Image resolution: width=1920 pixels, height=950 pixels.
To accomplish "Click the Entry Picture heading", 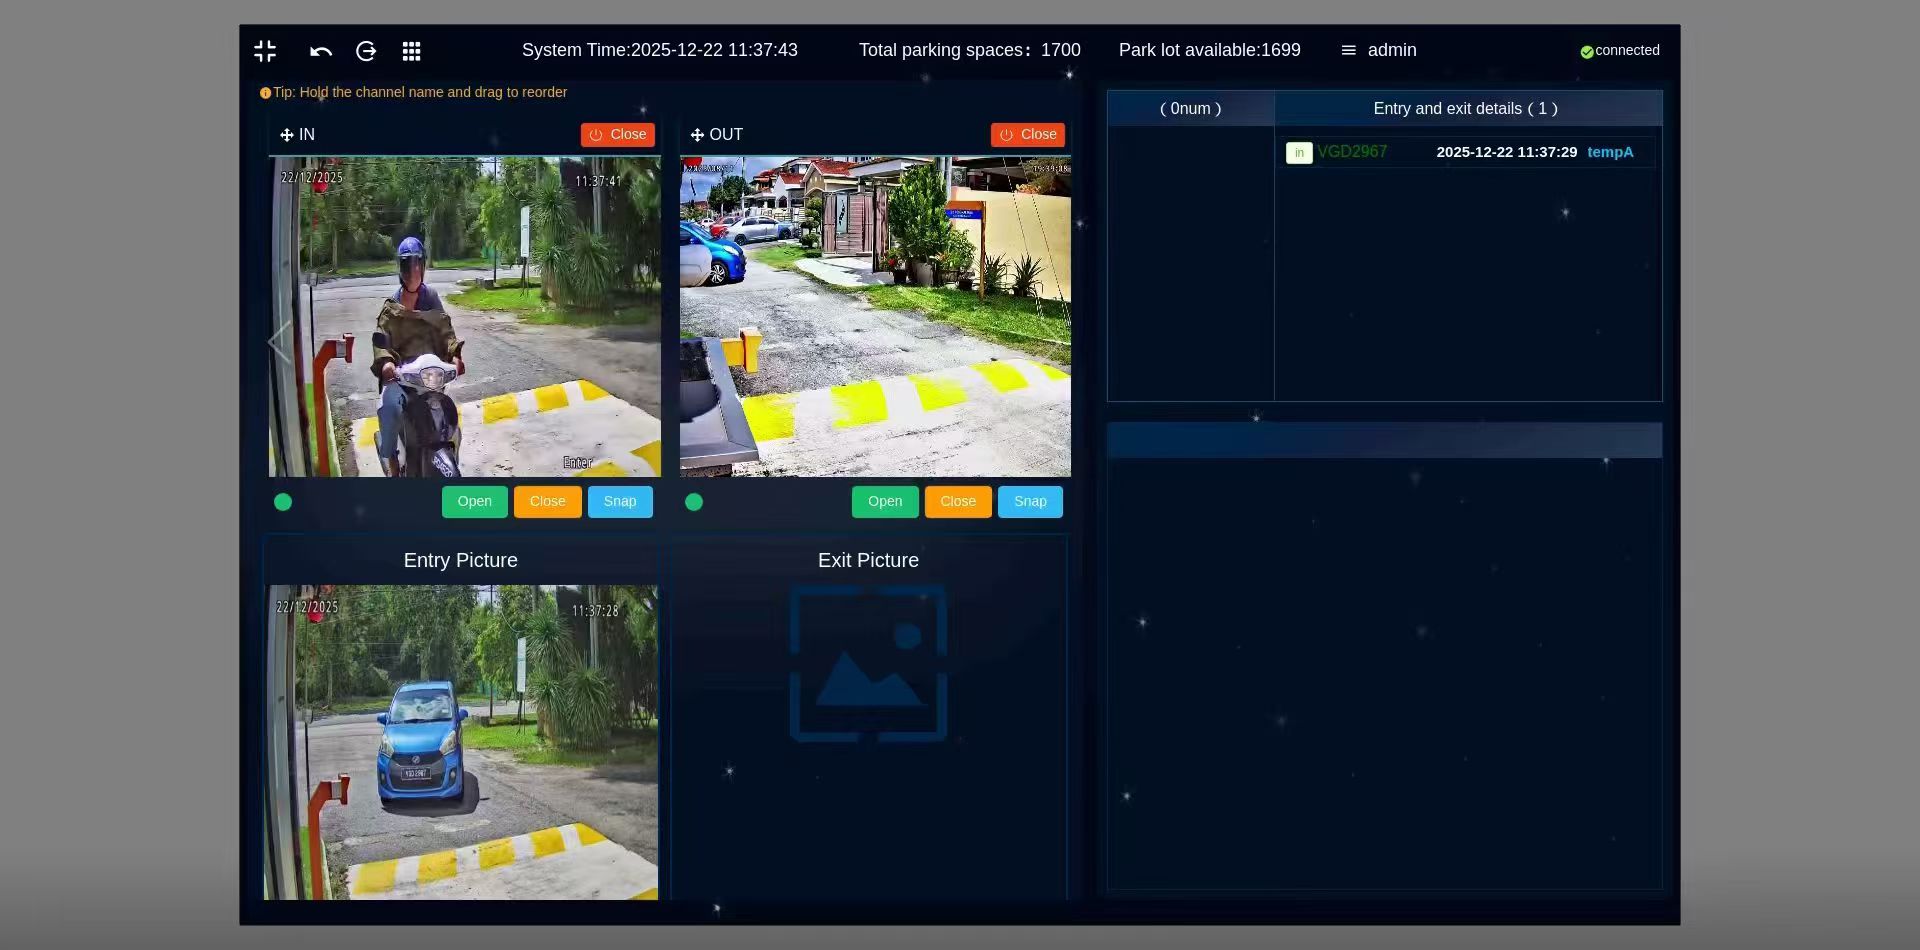I will (x=461, y=561).
